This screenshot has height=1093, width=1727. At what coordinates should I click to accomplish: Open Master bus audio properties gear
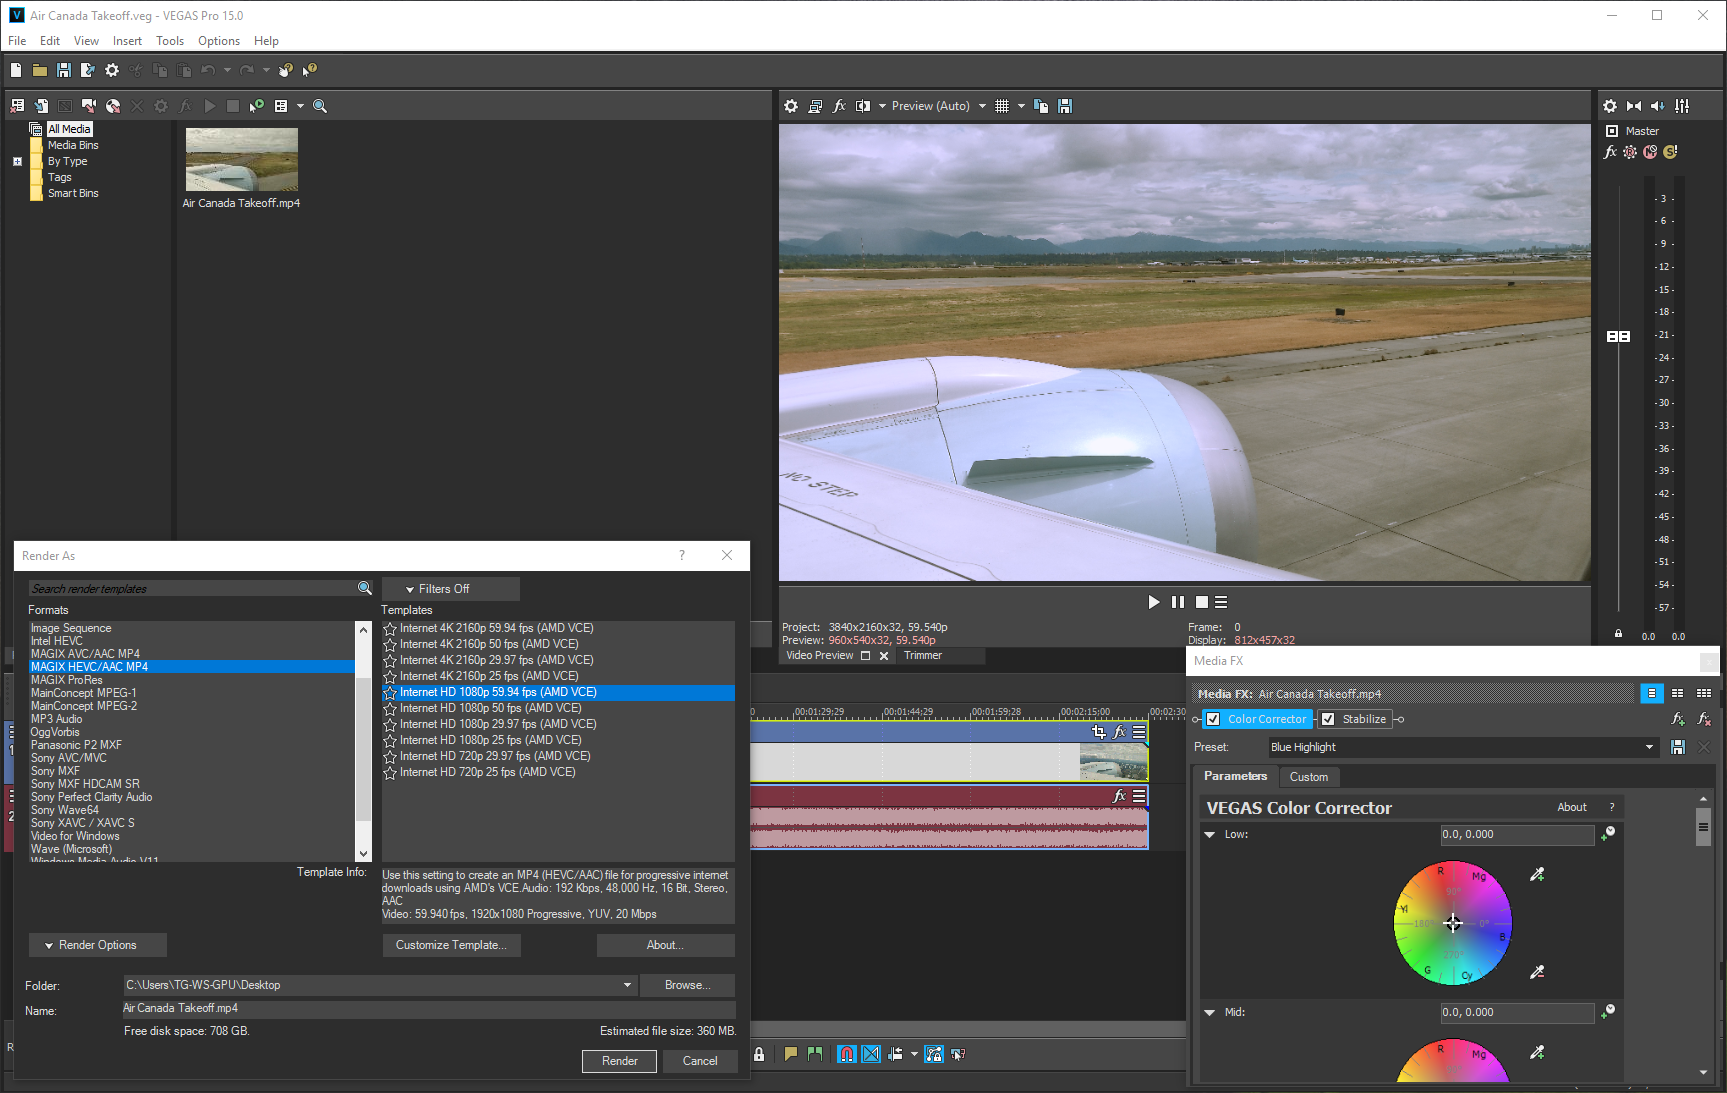point(1610,106)
